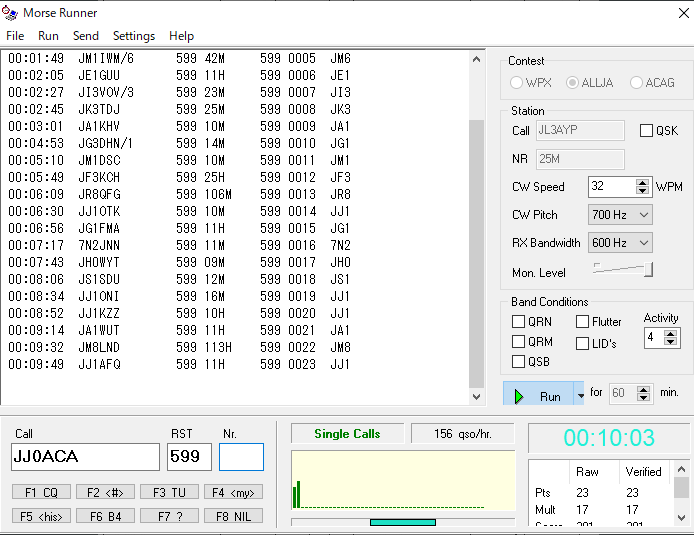Click the 00:10:03 elapsed clock

[x=609, y=438]
